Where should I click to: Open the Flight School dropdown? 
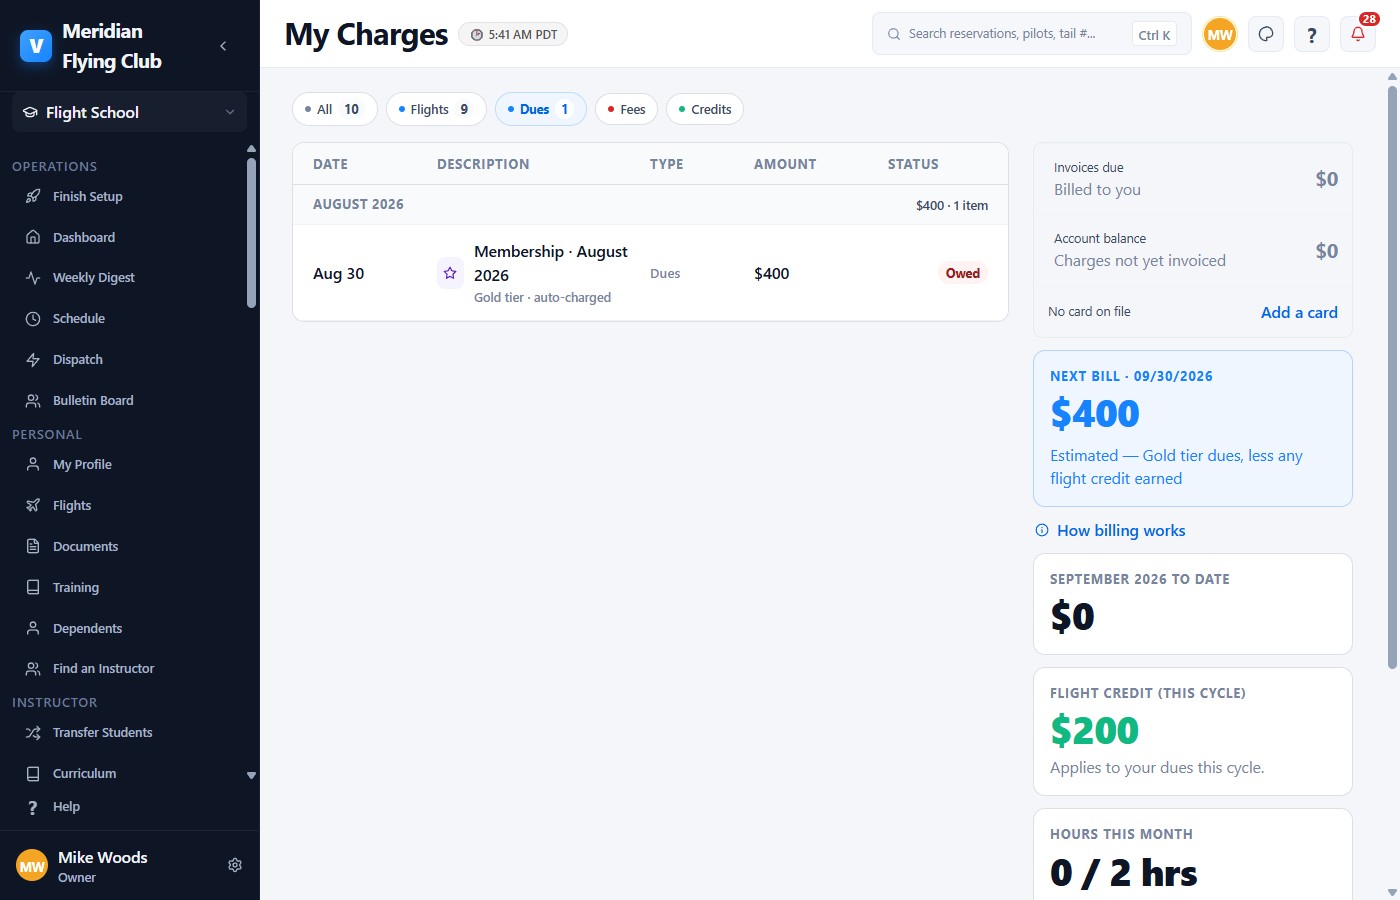click(x=130, y=112)
